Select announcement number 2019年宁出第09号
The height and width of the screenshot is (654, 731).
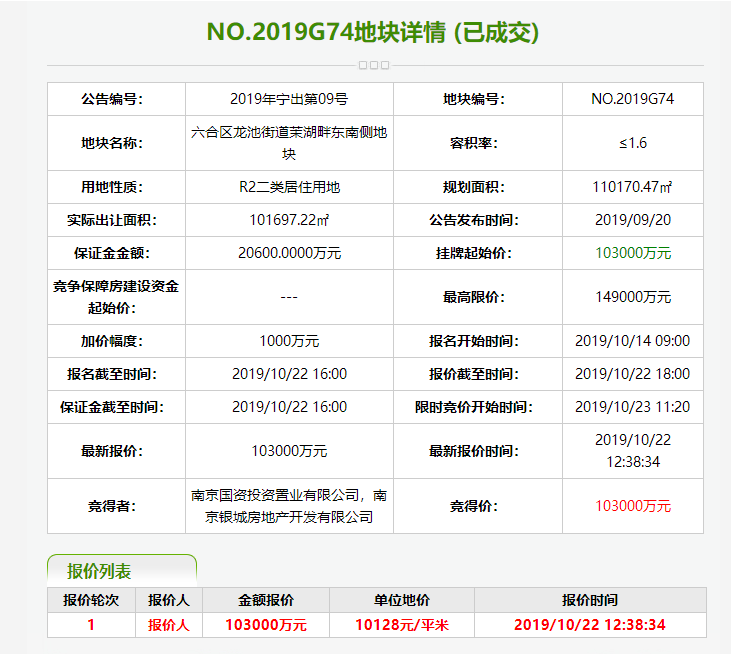click(x=289, y=99)
